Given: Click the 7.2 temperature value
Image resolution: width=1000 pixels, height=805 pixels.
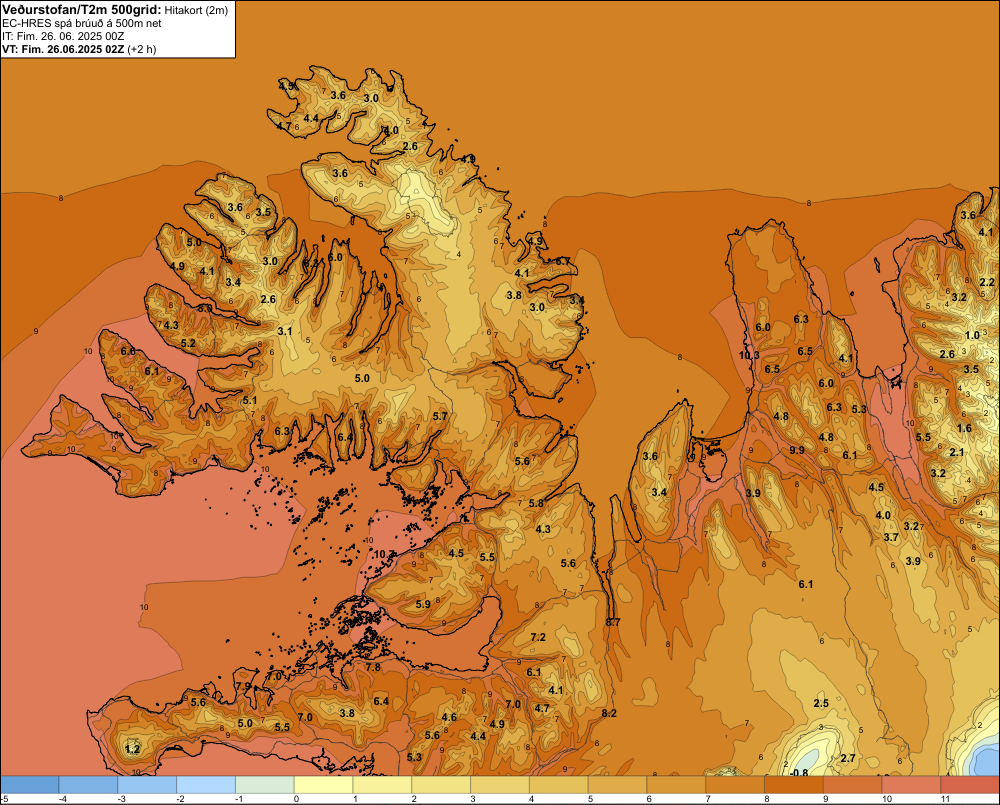Looking at the screenshot, I should coord(538,637).
